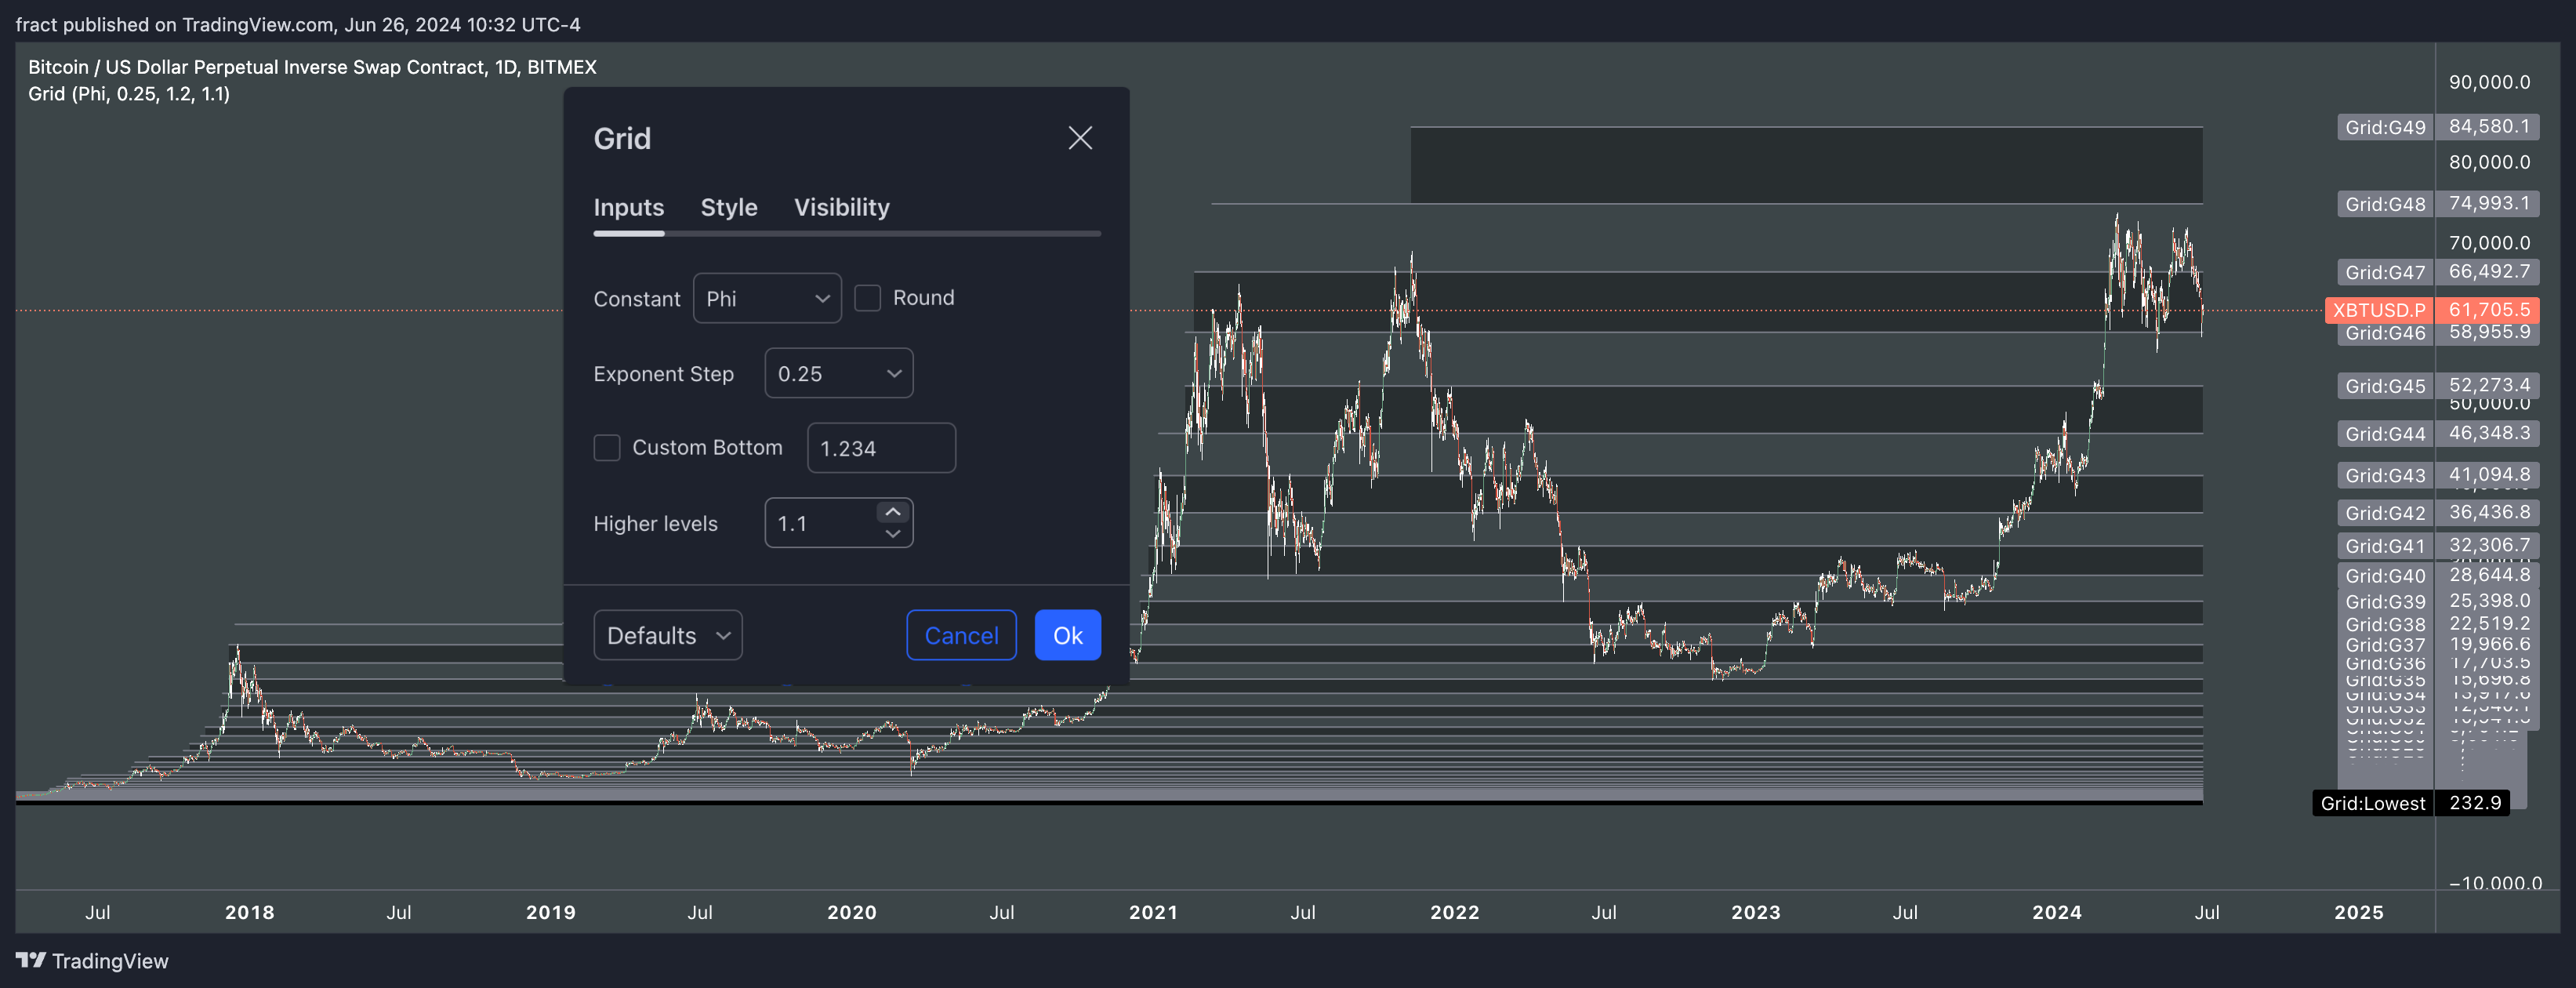The height and width of the screenshot is (988, 2576).
Task: Click the 2022 time axis label
Action: click(1454, 912)
